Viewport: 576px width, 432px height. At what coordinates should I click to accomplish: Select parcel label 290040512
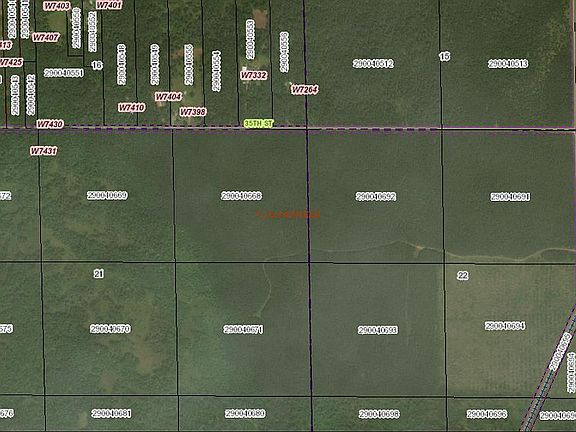(373, 64)
